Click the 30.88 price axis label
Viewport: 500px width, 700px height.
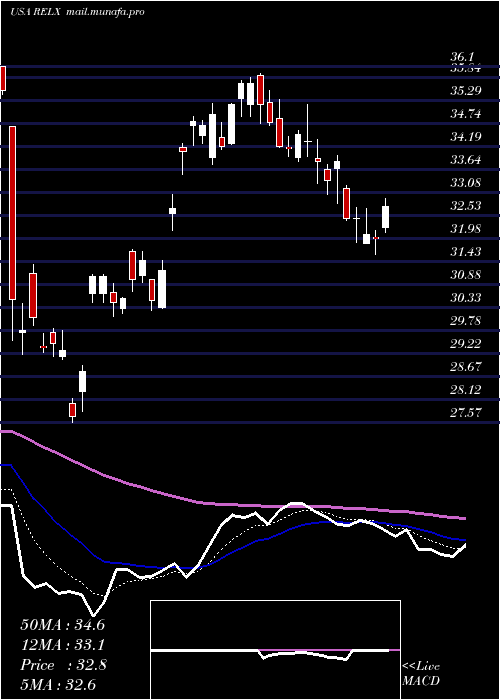(x=466, y=275)
